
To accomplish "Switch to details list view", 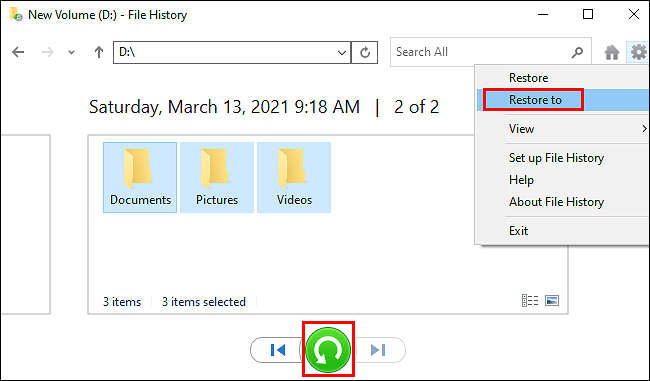I will click(530, 301).
